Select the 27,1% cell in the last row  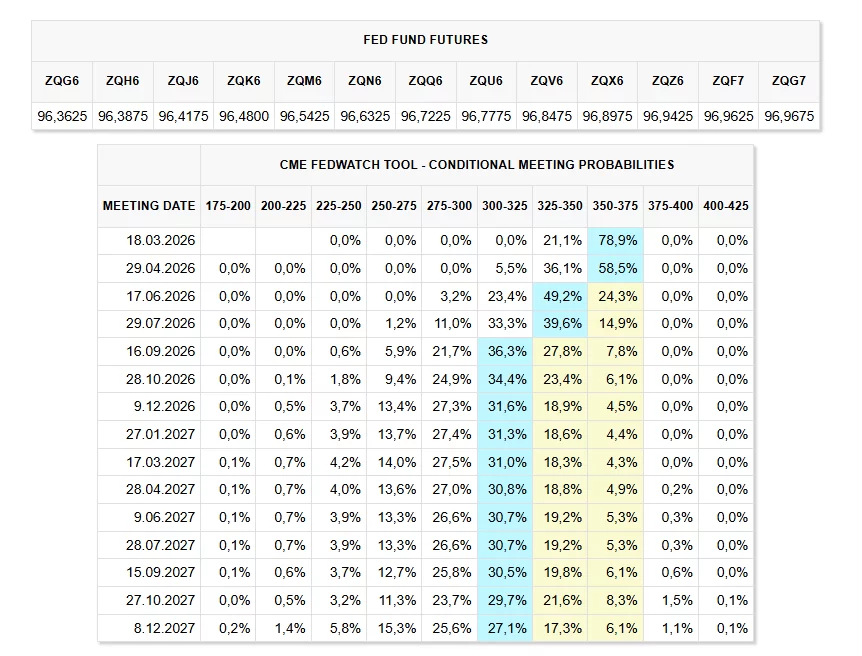(505, 628)
